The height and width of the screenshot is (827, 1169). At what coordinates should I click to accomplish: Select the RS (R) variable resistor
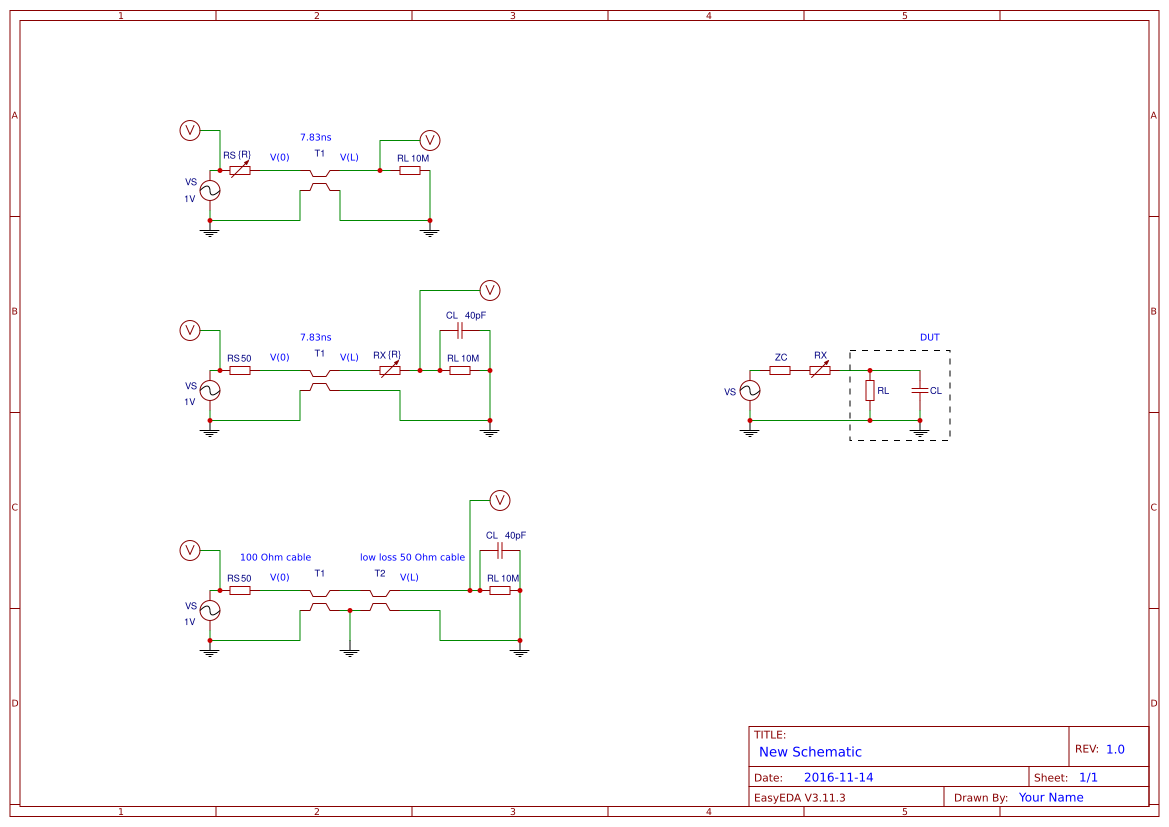click(239, 170)
